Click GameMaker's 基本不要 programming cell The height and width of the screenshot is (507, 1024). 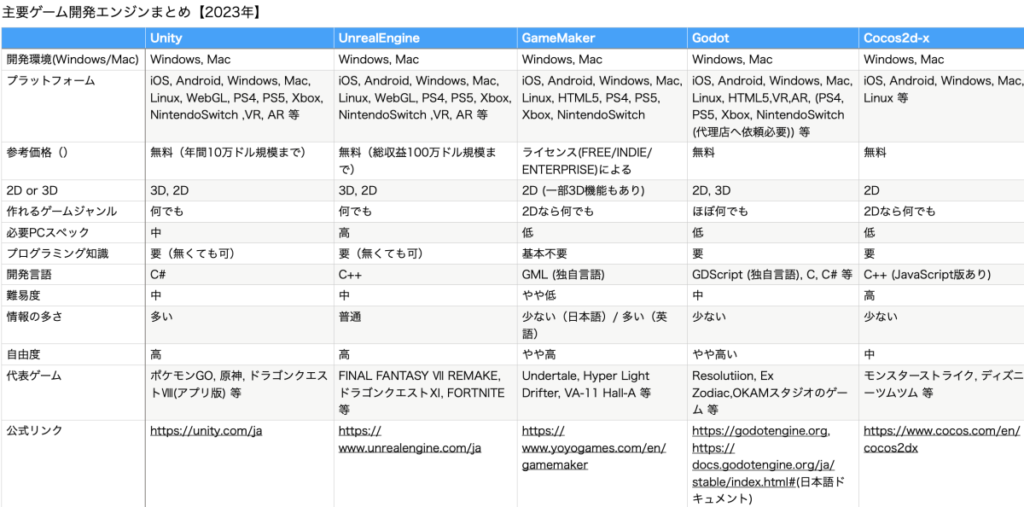point(602,254)
